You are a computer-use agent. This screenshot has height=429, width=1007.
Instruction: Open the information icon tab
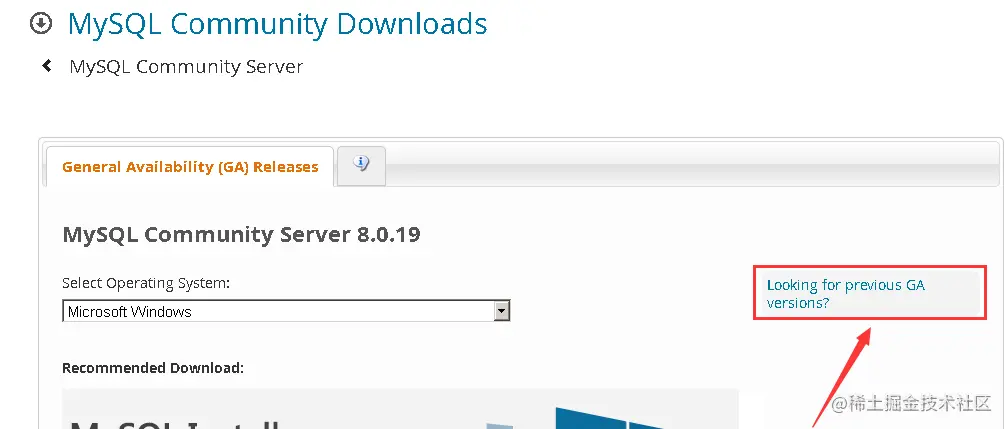pos(361,165)
